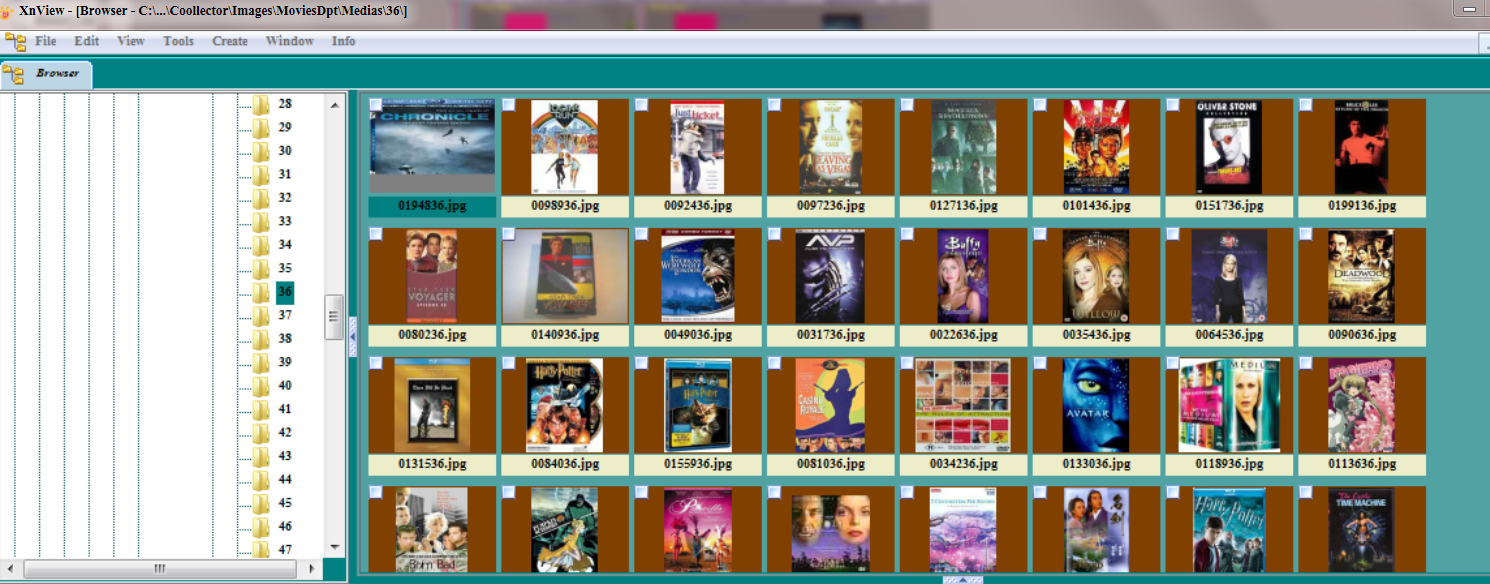Tick checkbox on 0194836.jpg thumbnail
Image resolution: width=1490 pixels, height=584 pixels.
[375, 104]
